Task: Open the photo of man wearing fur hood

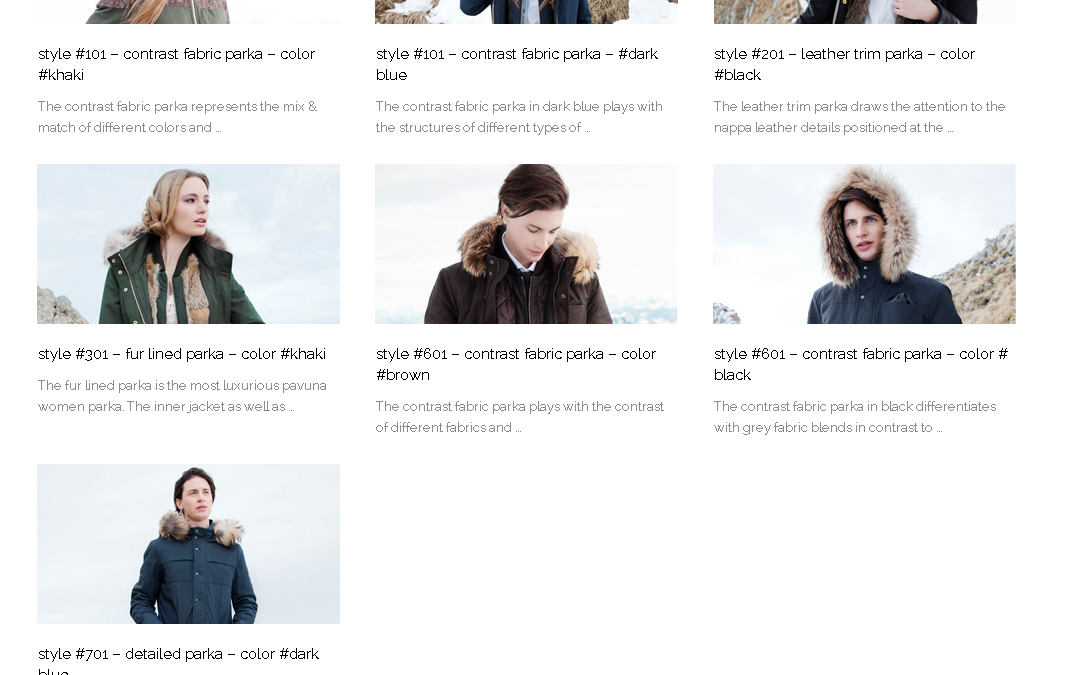Action: [x=864, y=244]
